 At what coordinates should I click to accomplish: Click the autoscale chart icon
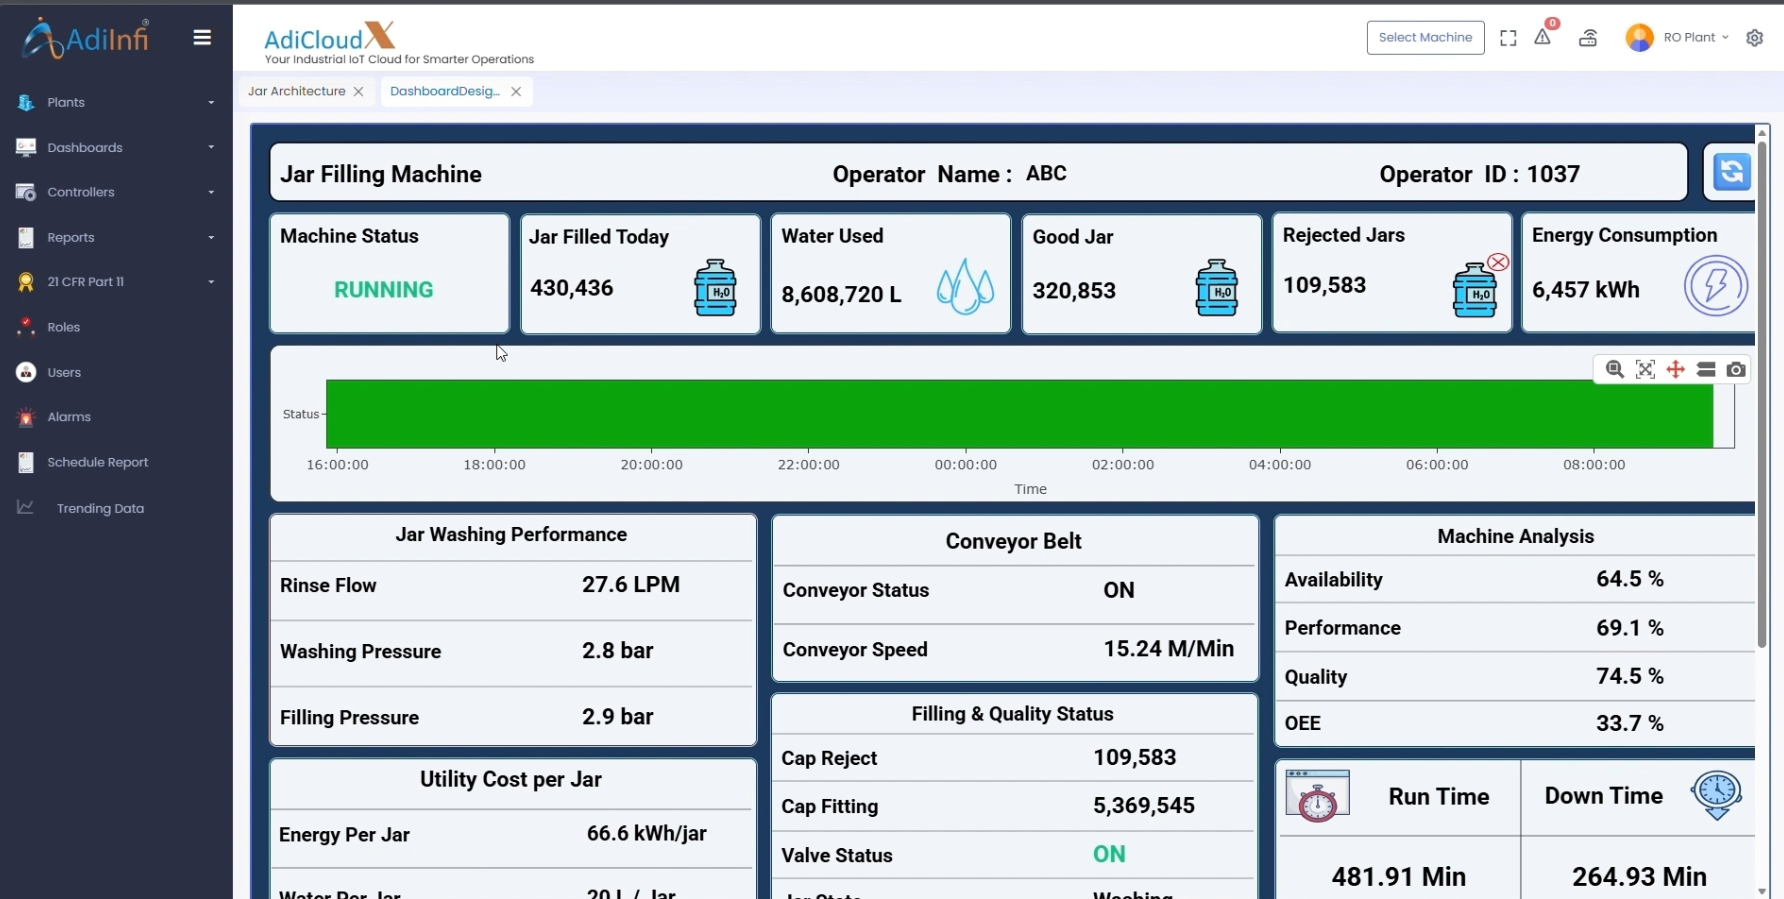(1645, 369)
